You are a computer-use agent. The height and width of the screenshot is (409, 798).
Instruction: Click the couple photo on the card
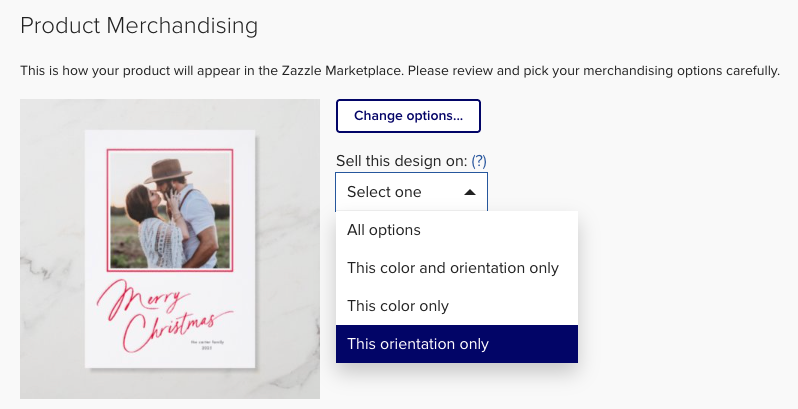point(170,210)
